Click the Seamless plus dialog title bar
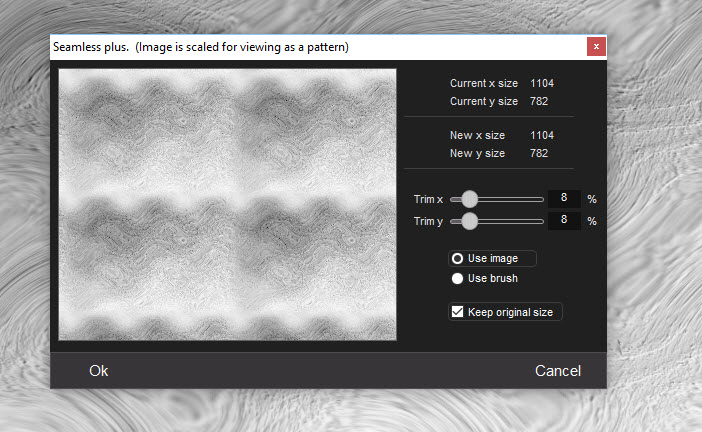 click(300, 47)
